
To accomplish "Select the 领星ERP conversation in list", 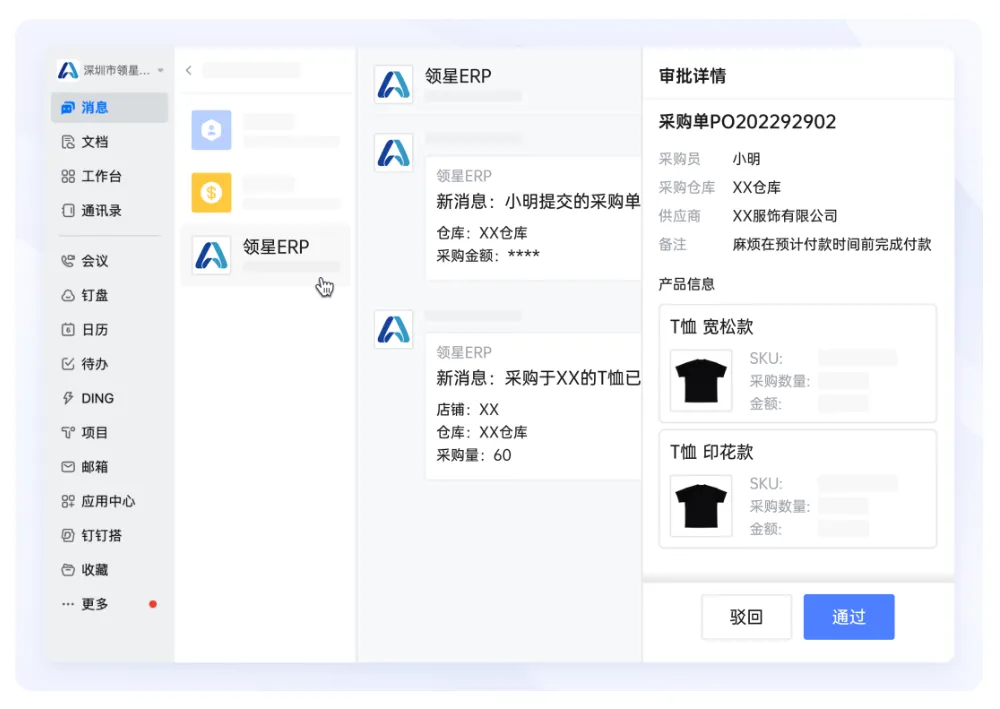I will pyautogui.click(x=266, y=255).
